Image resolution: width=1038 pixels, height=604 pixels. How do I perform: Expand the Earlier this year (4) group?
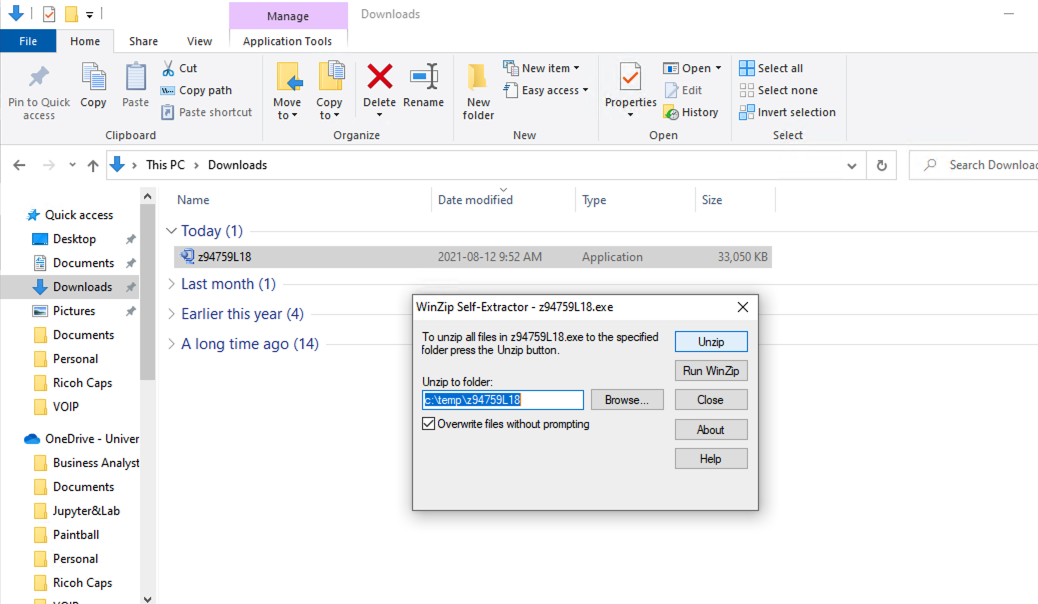click(171, 314)
